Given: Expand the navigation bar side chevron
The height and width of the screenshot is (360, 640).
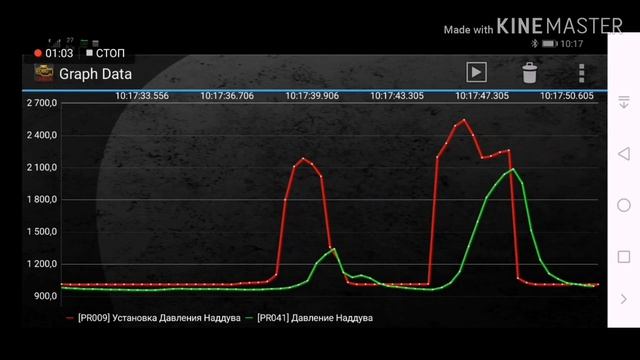Looking at the screenshot, I should [624, 299].
